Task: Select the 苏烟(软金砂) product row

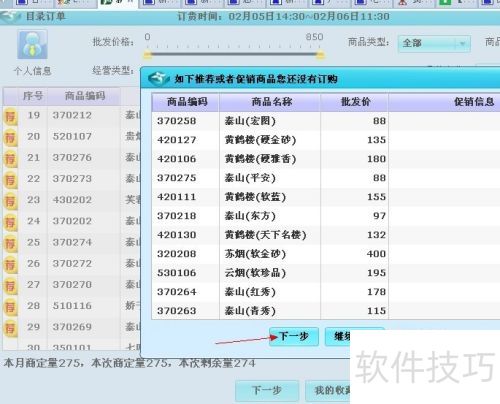Action: 326,254
